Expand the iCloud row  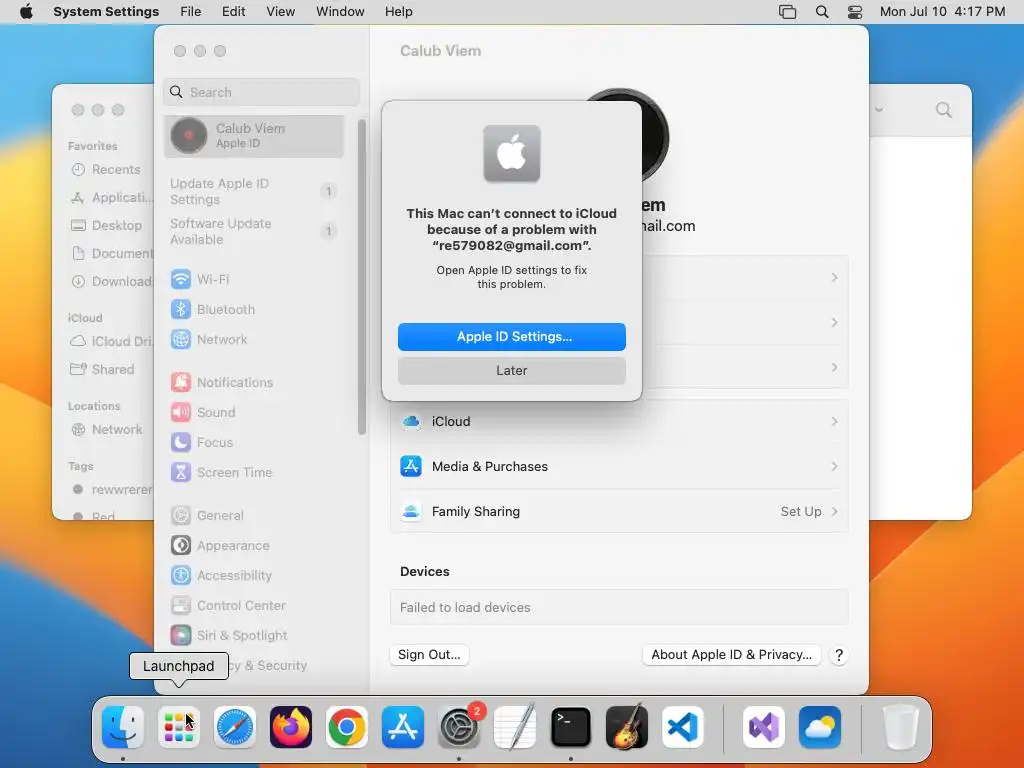[x=619, y=421]
